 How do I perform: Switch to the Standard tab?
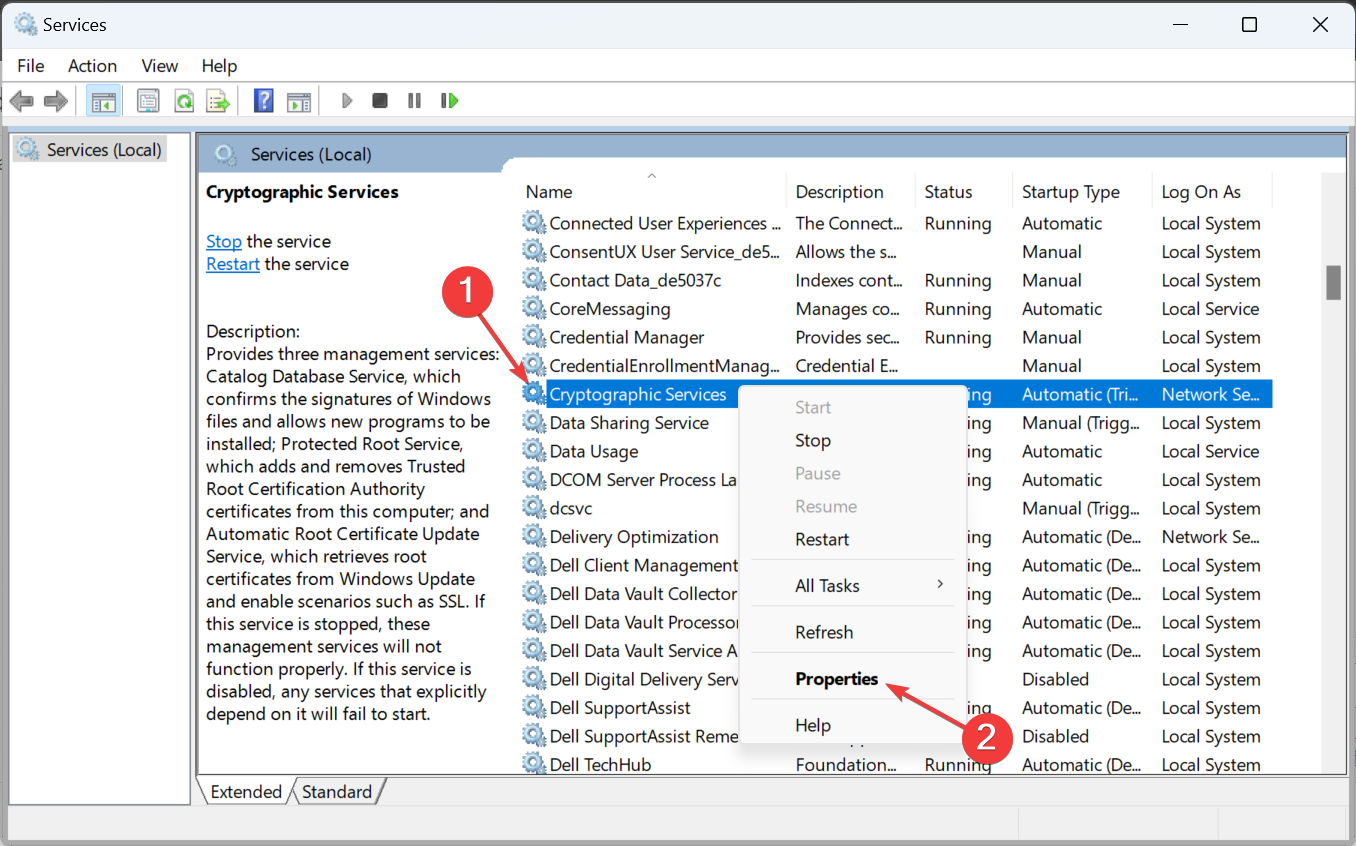click(x=337, y=792)
